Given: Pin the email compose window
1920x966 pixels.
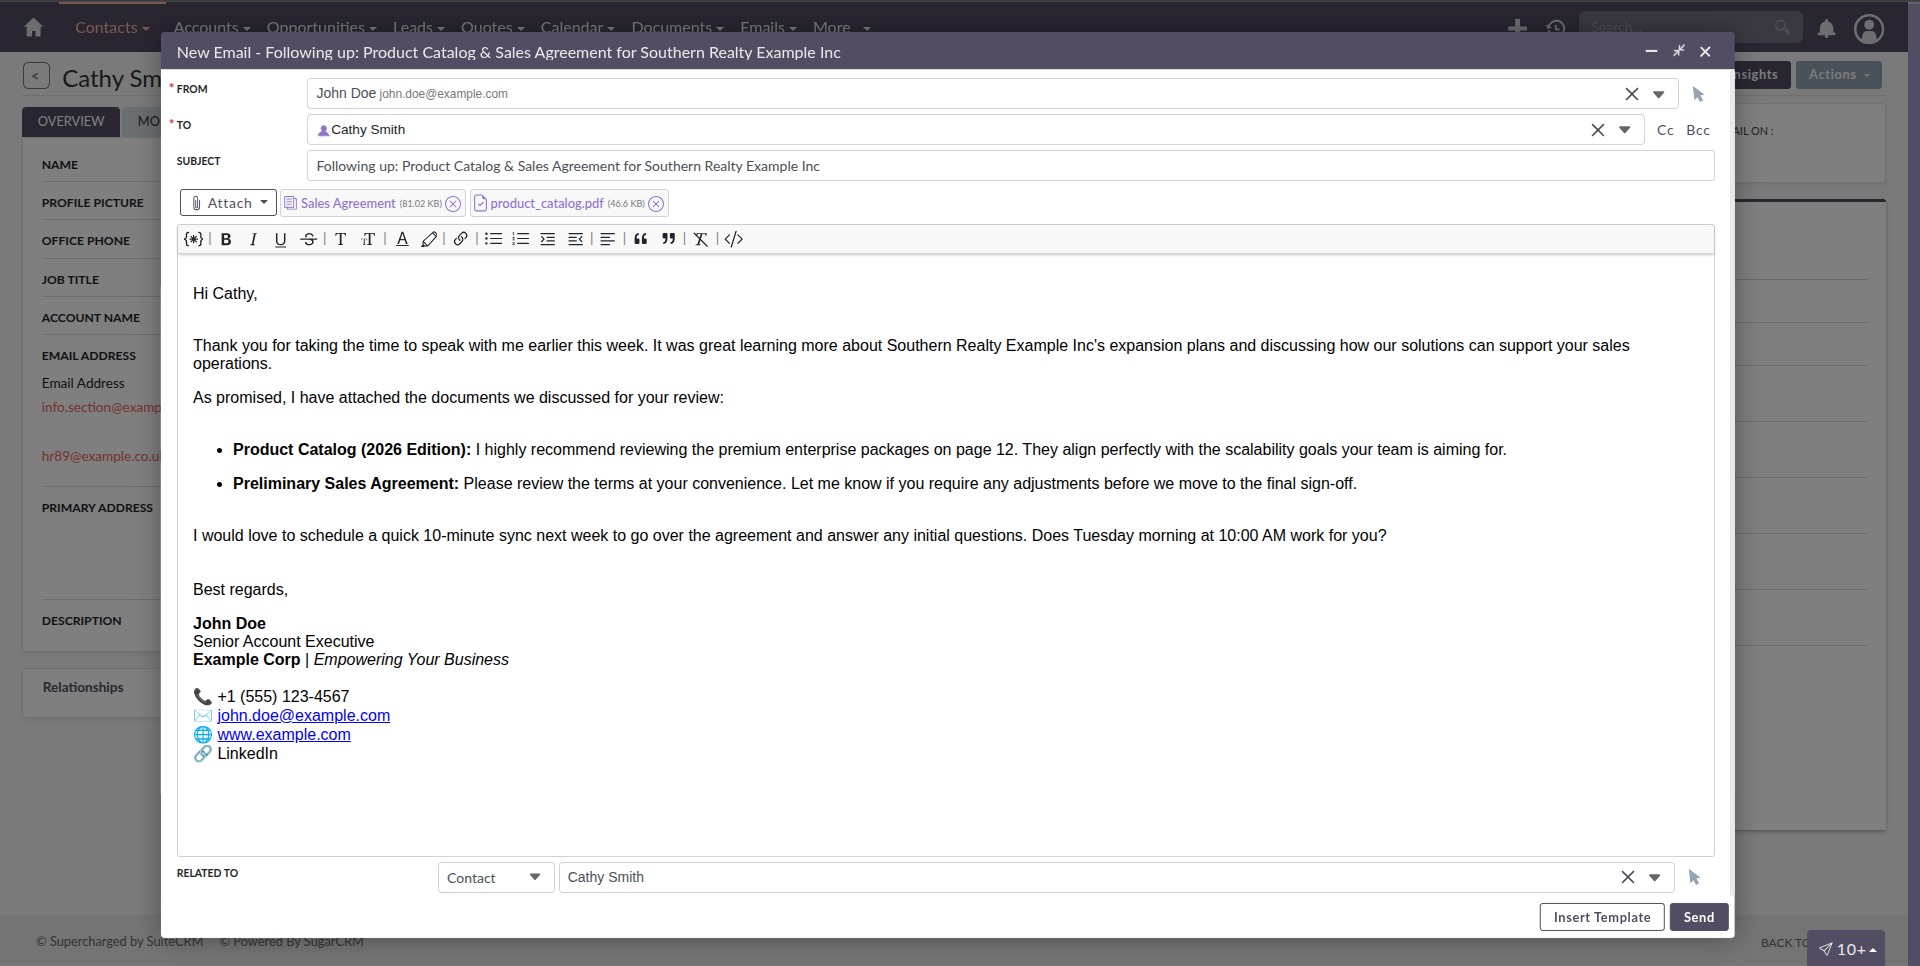Looking at the screenshot, I should point(1678,51).
